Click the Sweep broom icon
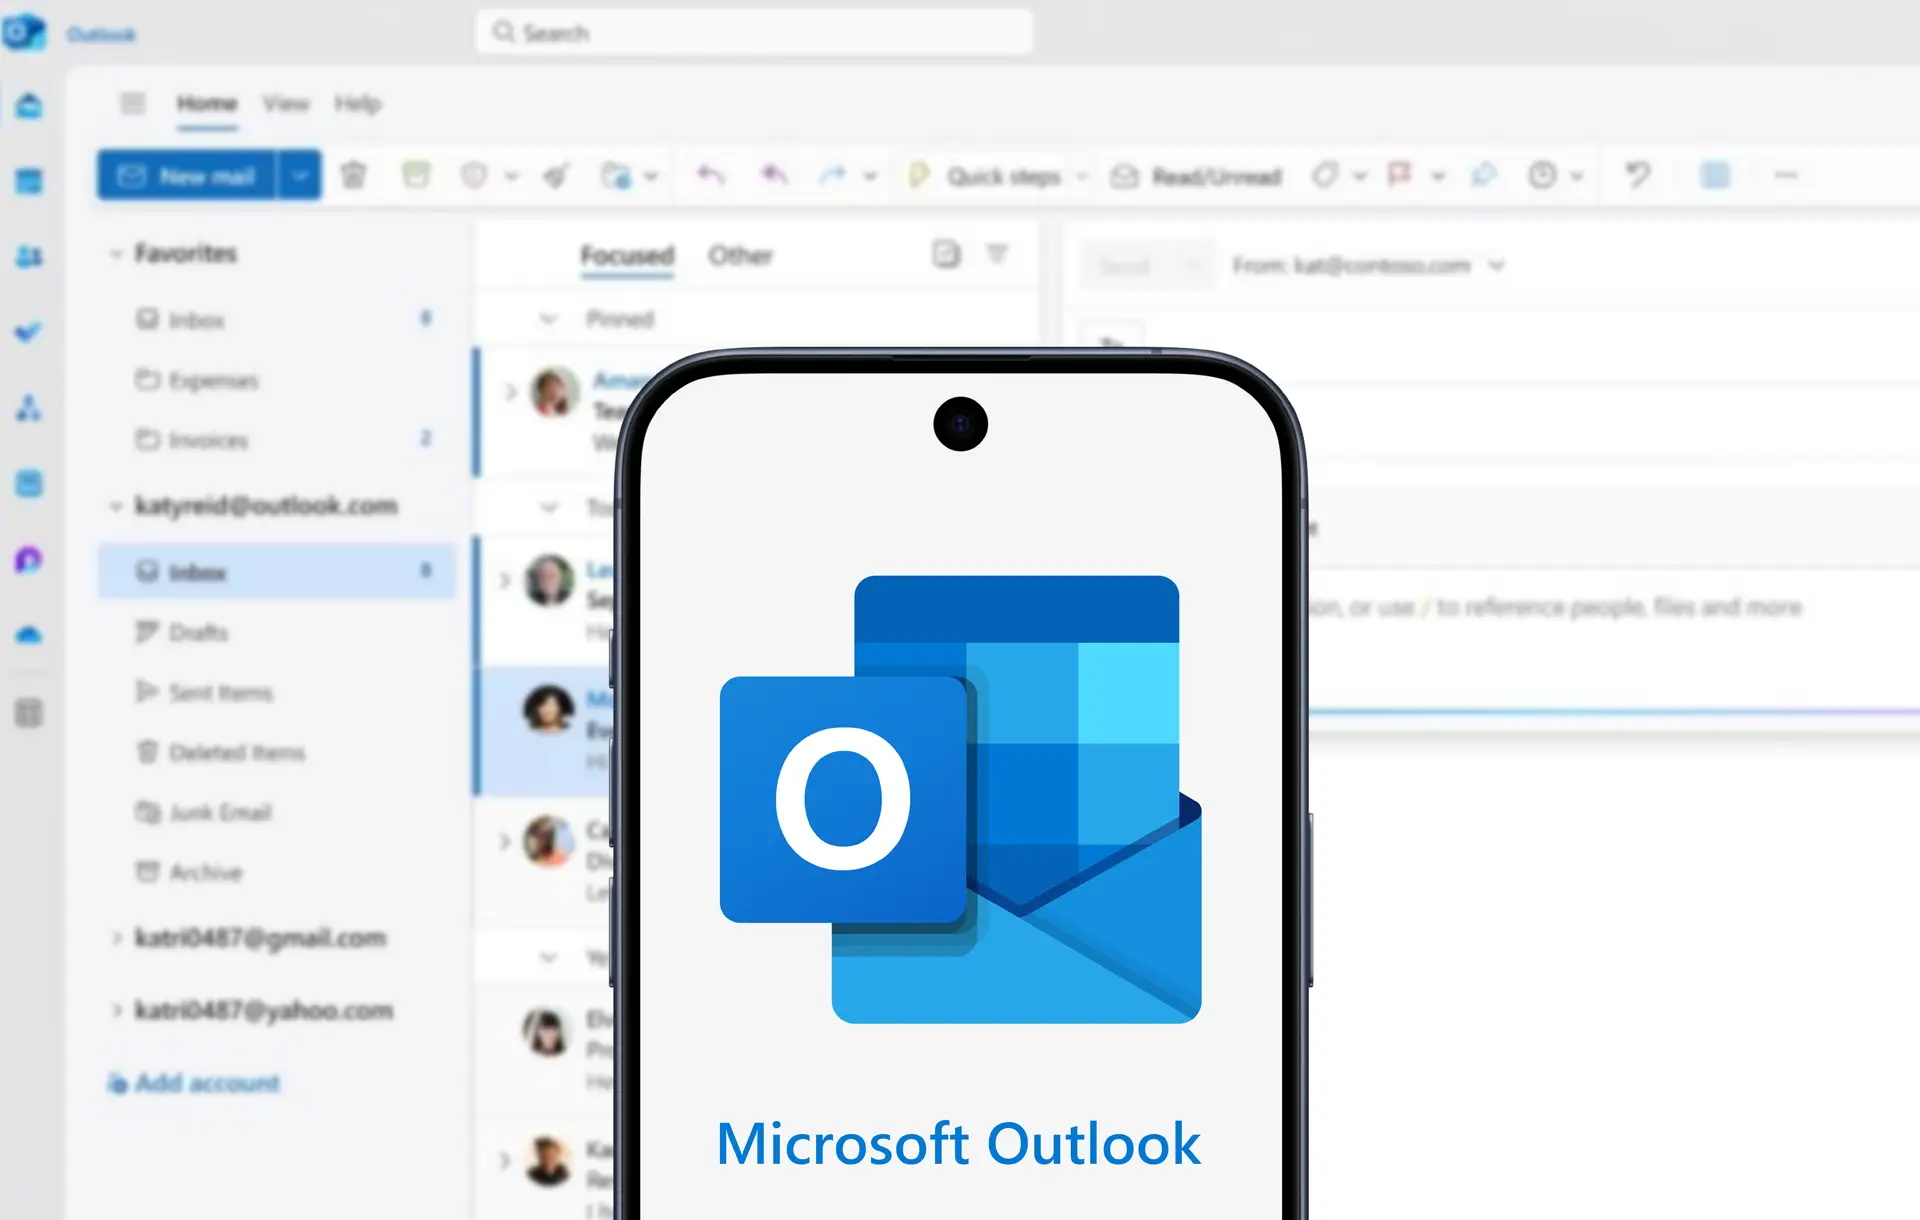1920x1220 pixels. (556, 176)
